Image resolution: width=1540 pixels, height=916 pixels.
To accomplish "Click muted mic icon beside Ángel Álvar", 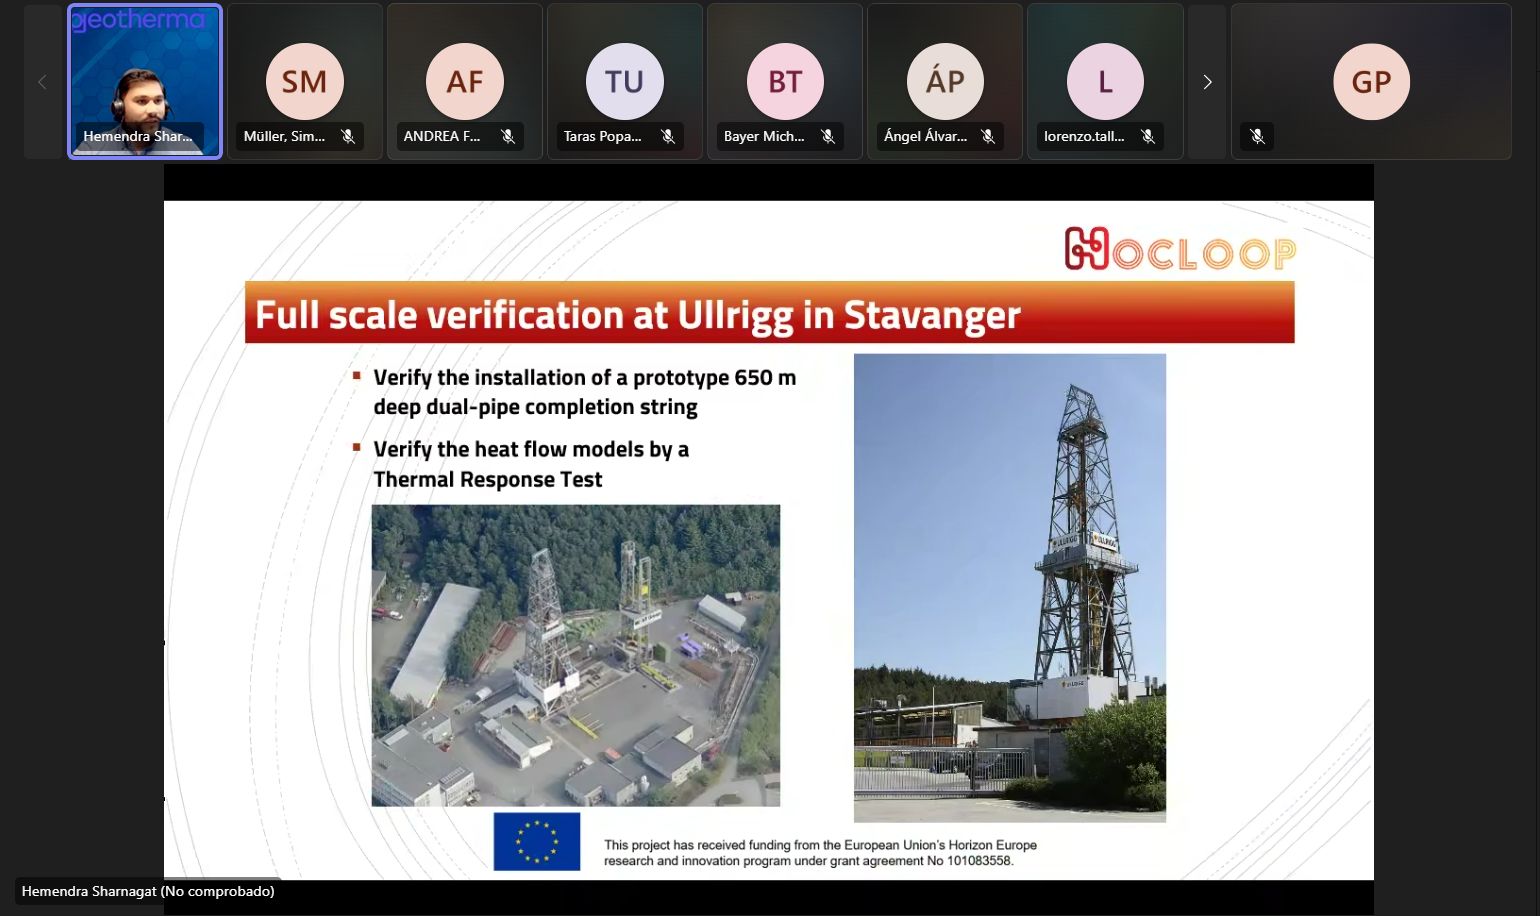I will [988, 136].
